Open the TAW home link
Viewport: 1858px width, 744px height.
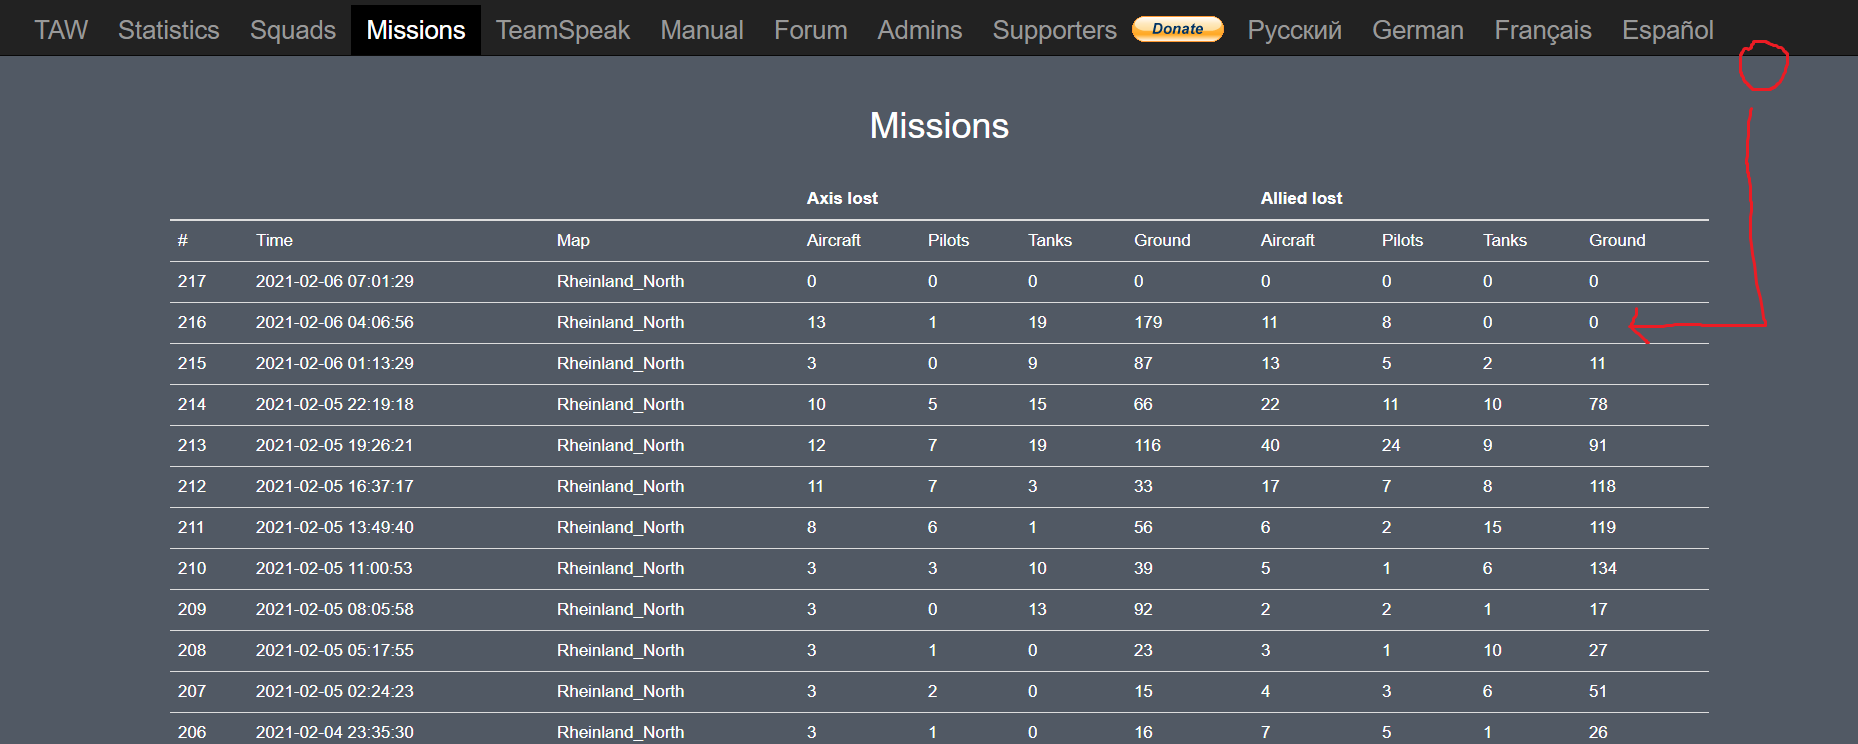click(61, 30)
